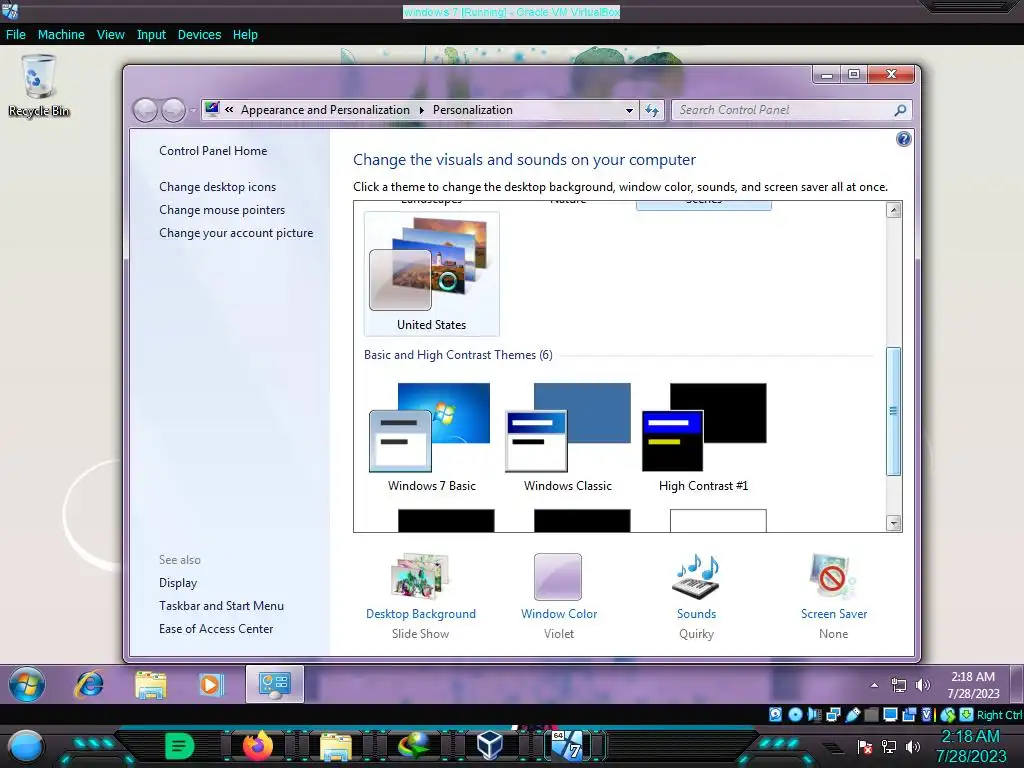Open Taskbar and Start Menu link
1024x768 pixels.
221,606
